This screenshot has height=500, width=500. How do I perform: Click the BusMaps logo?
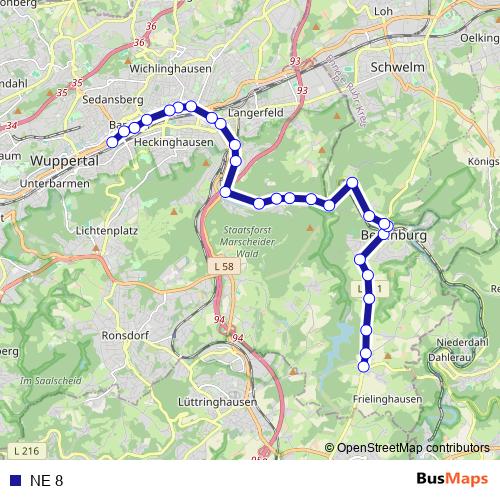point(452,479)
